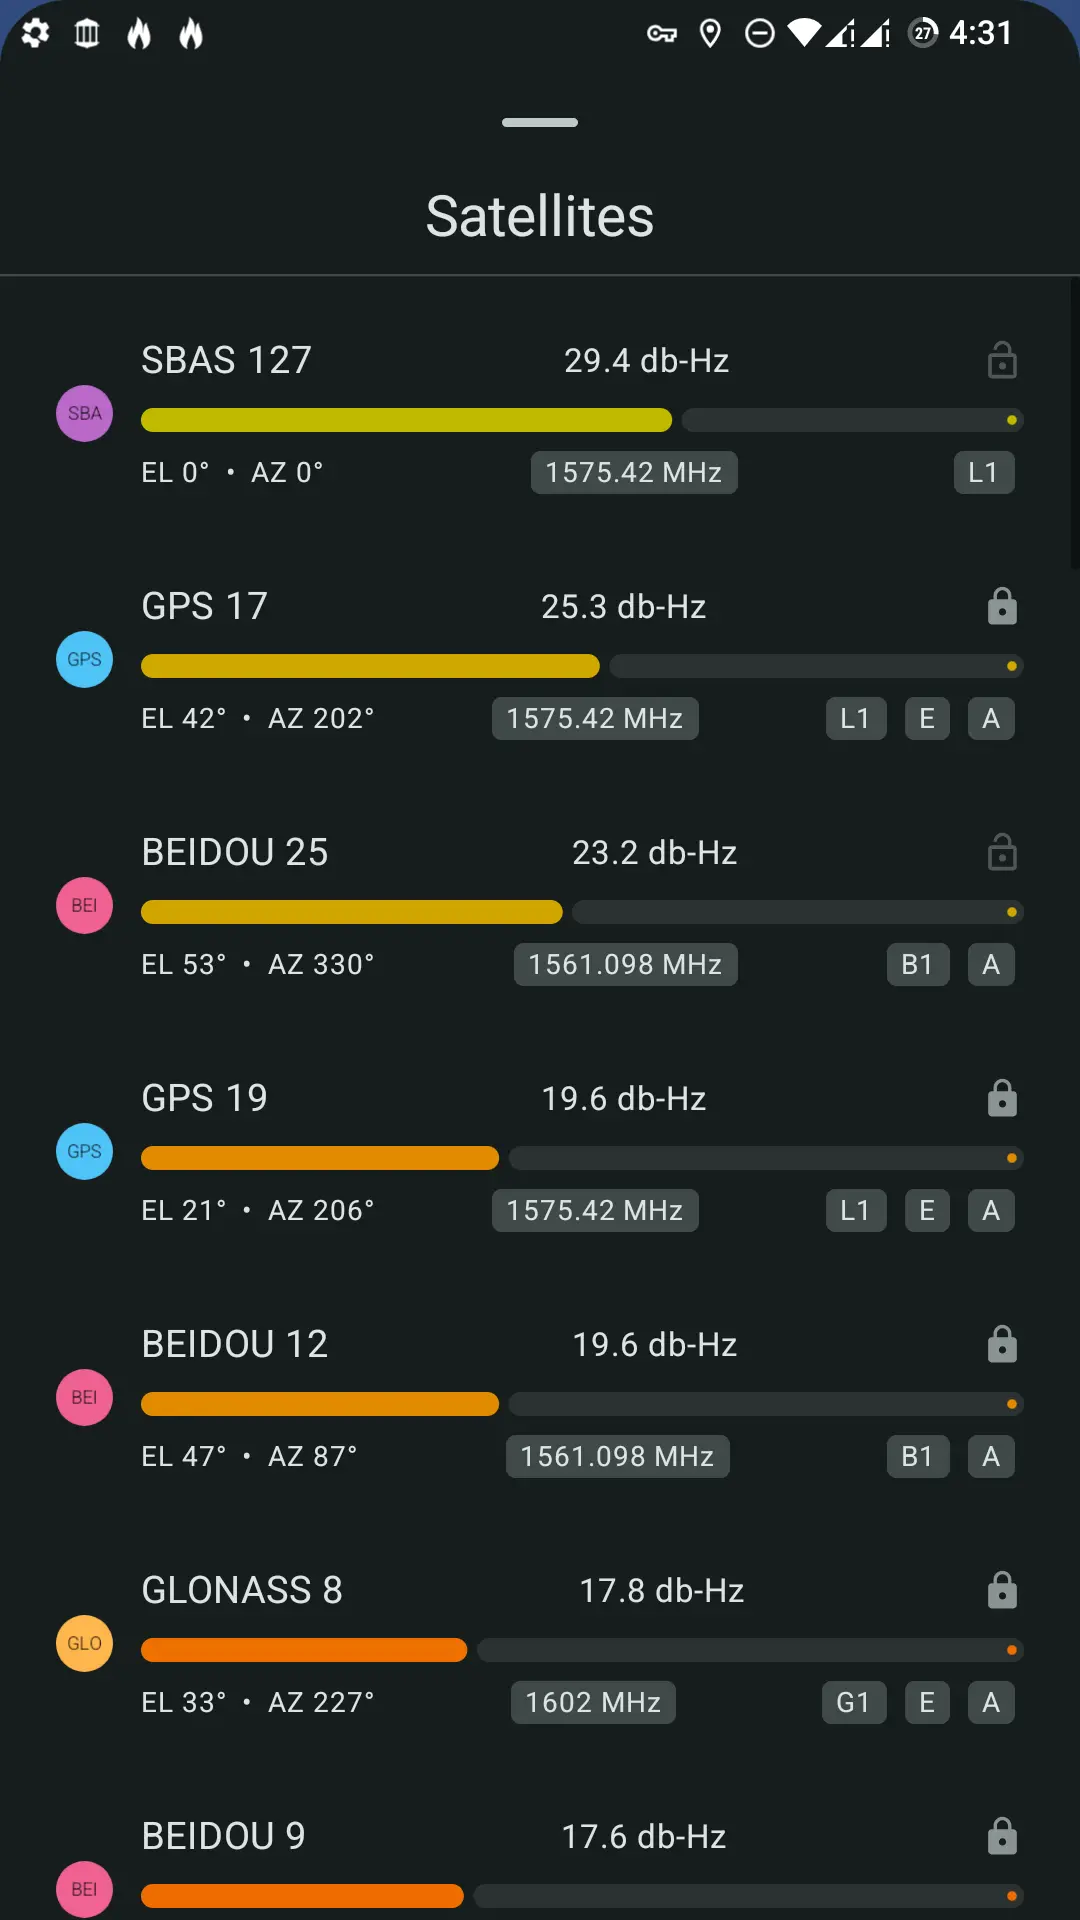1080x1920 pixels.
Task: Tap the settings gear in status bar
Action: tap(35, 33)
